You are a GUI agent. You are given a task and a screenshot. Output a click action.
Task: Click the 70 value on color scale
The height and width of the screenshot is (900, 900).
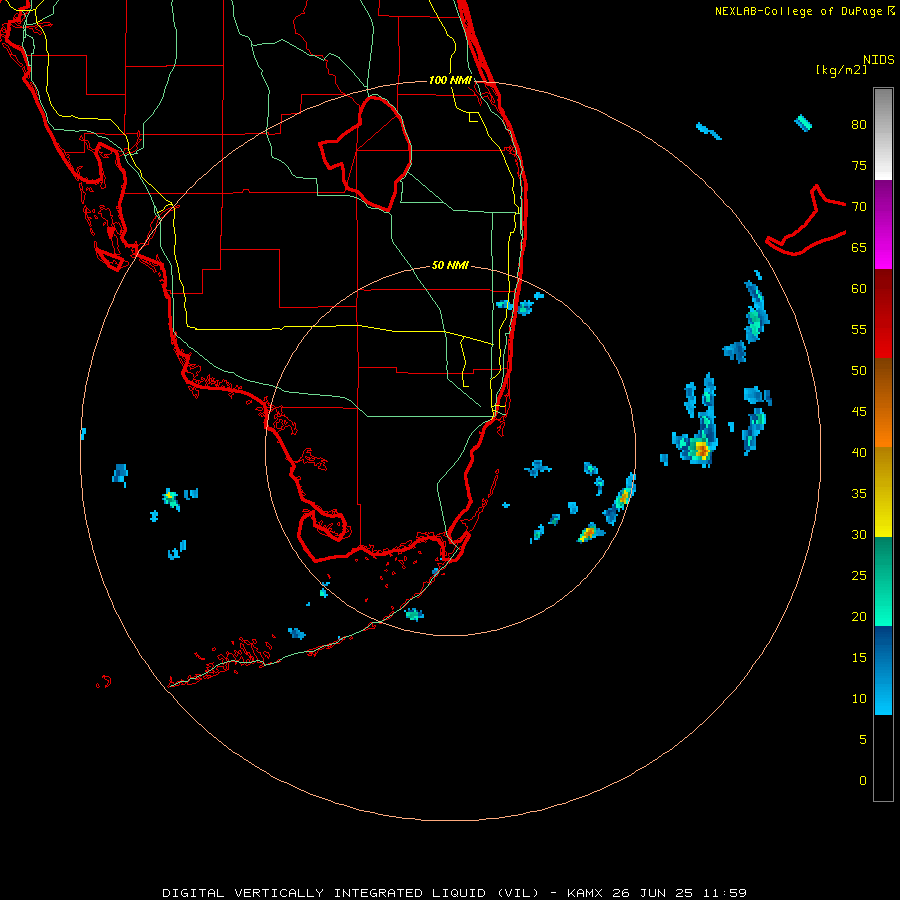click(x=859, y=207)
